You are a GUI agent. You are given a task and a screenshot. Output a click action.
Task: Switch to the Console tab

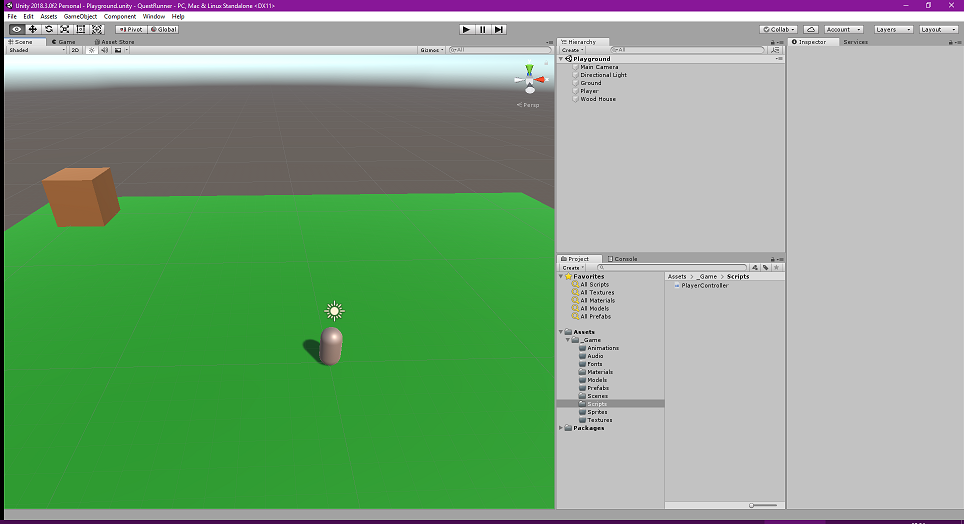[624, 259]
